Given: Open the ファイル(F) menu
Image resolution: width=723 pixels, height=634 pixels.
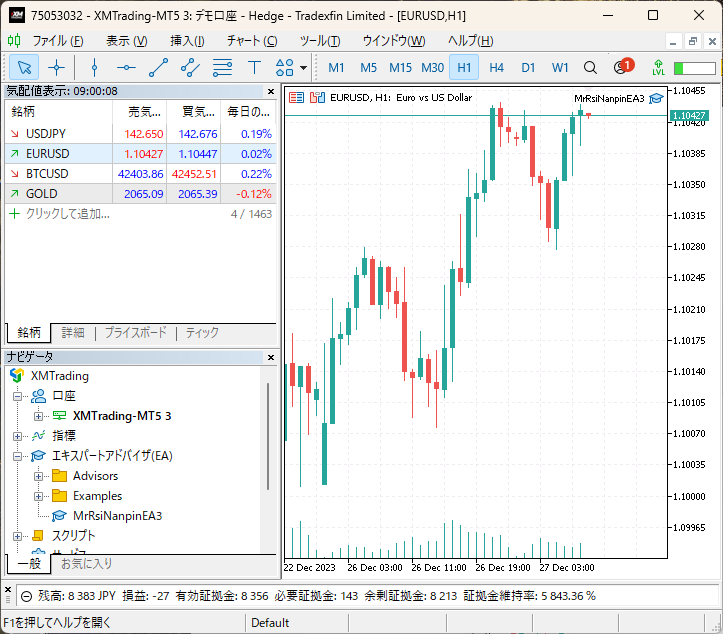Looking at the screenshot, I should (x=58, y=41).
